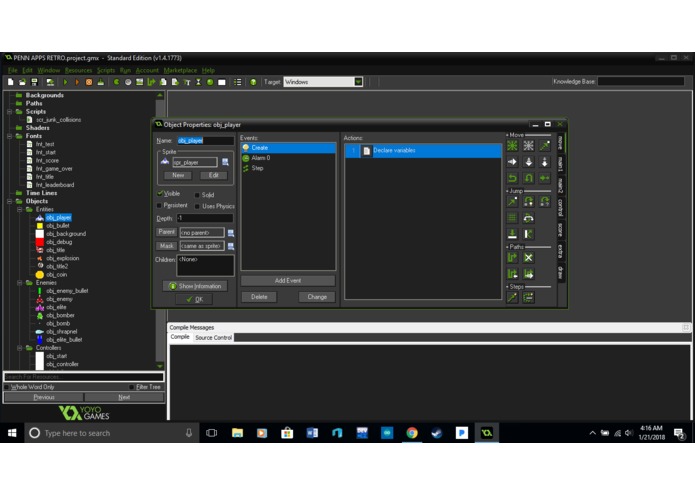Image resolution: width=695 pixels, height=494 pixels.
Task: Click the resource tree scroll-down arrow
Action: coord(160,366)
